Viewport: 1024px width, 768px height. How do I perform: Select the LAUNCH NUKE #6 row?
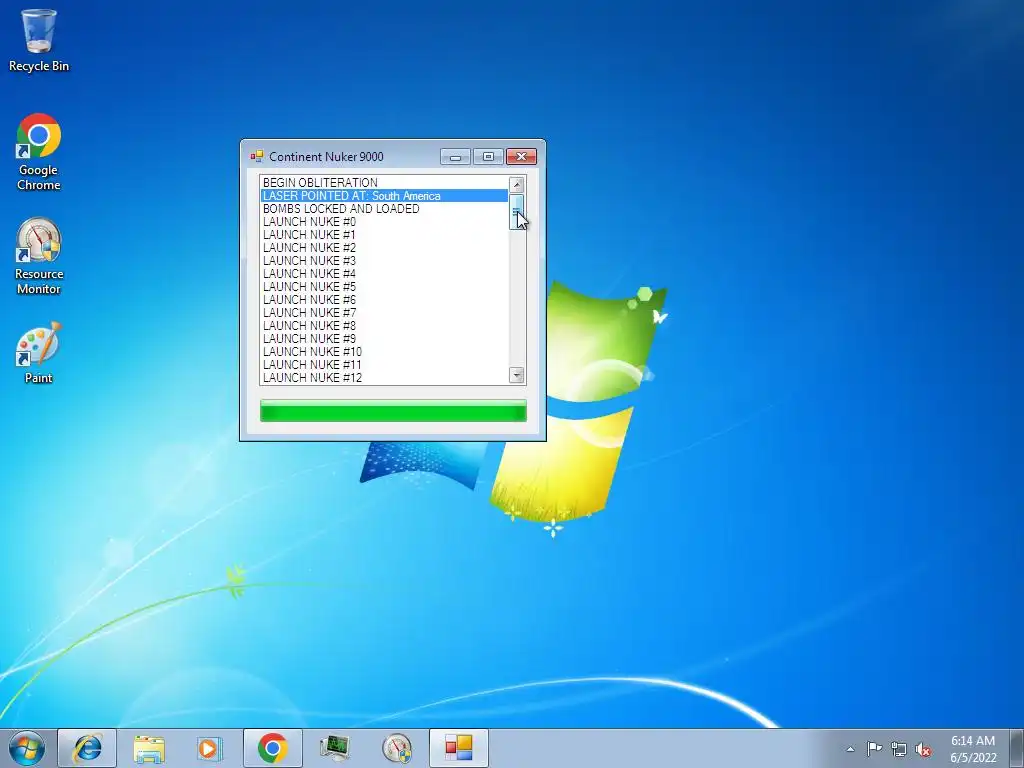pos(384,300)
